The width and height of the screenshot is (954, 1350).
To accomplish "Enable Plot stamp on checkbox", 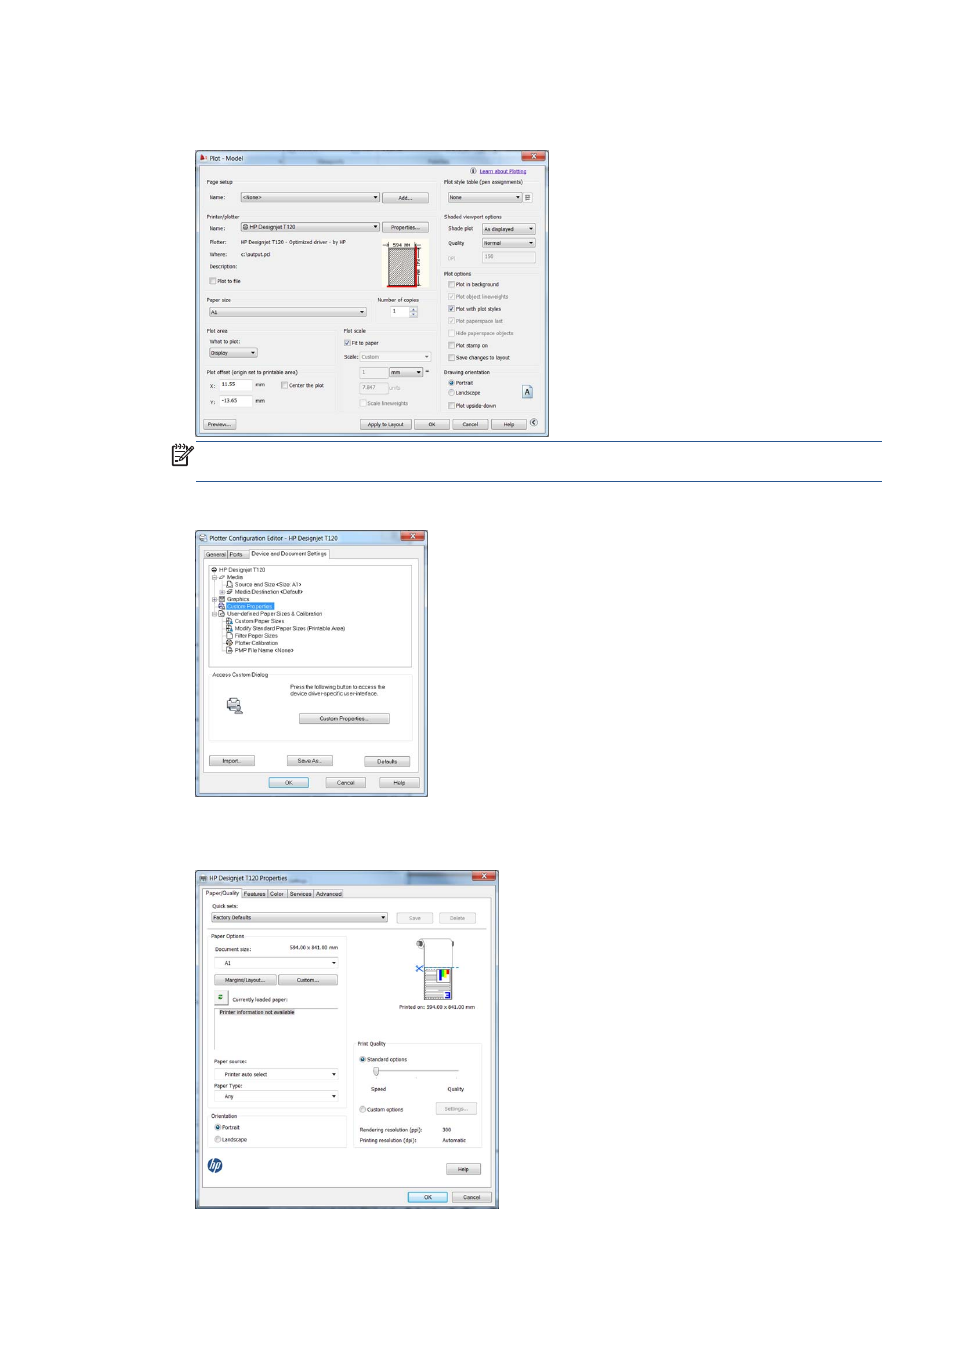I will [451, 345].
